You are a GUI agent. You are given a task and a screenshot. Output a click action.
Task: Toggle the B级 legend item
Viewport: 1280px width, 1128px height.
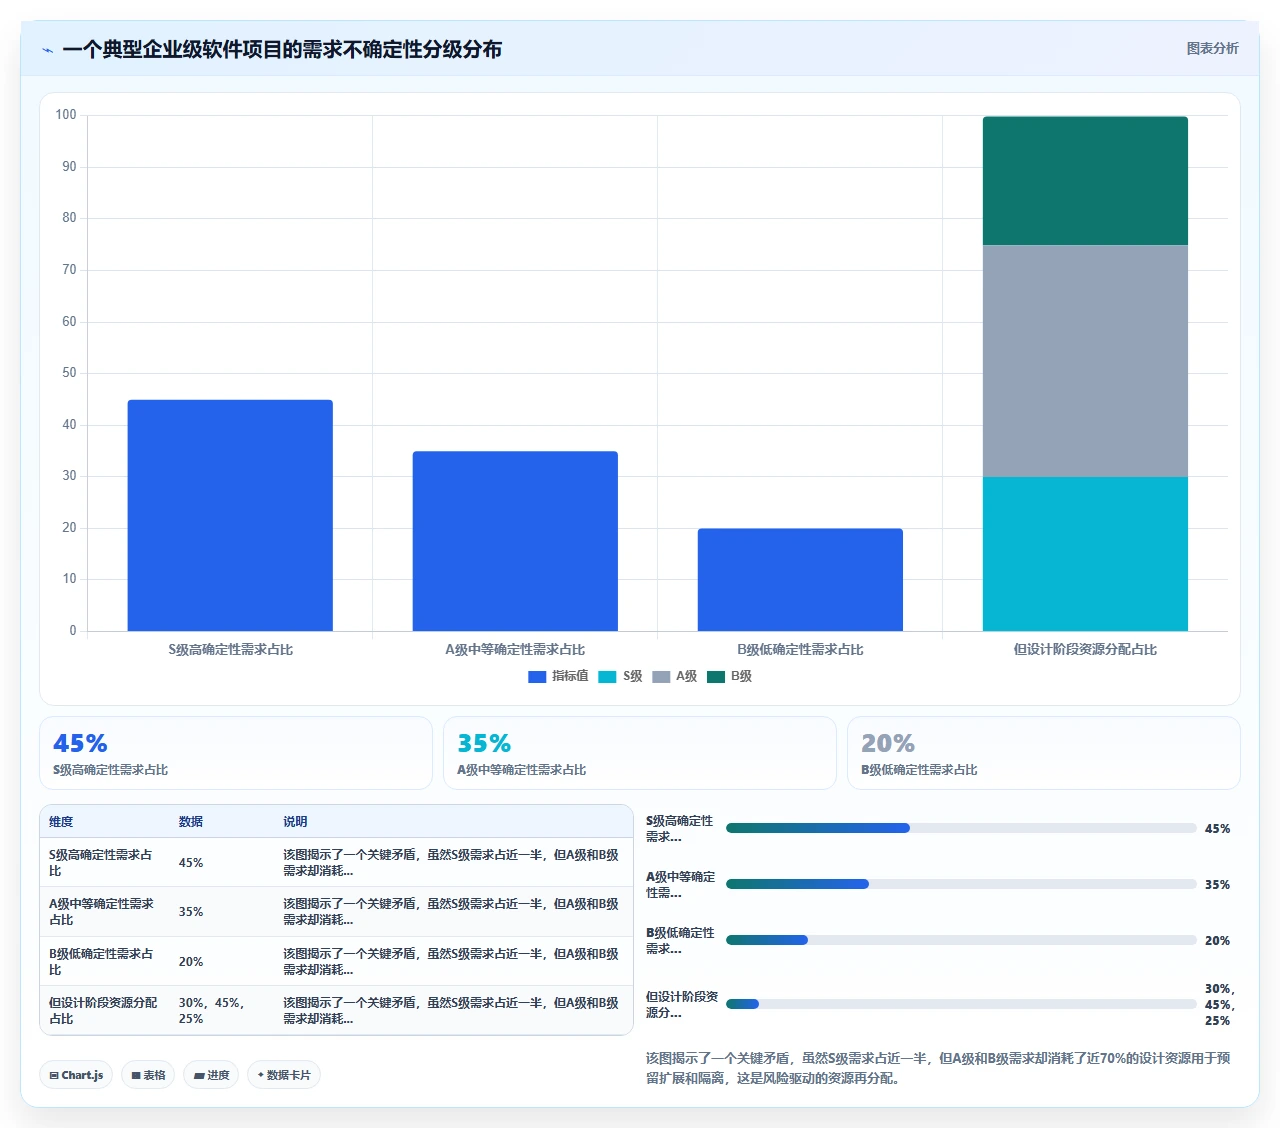pyautogui.click(x=729, y=677)
